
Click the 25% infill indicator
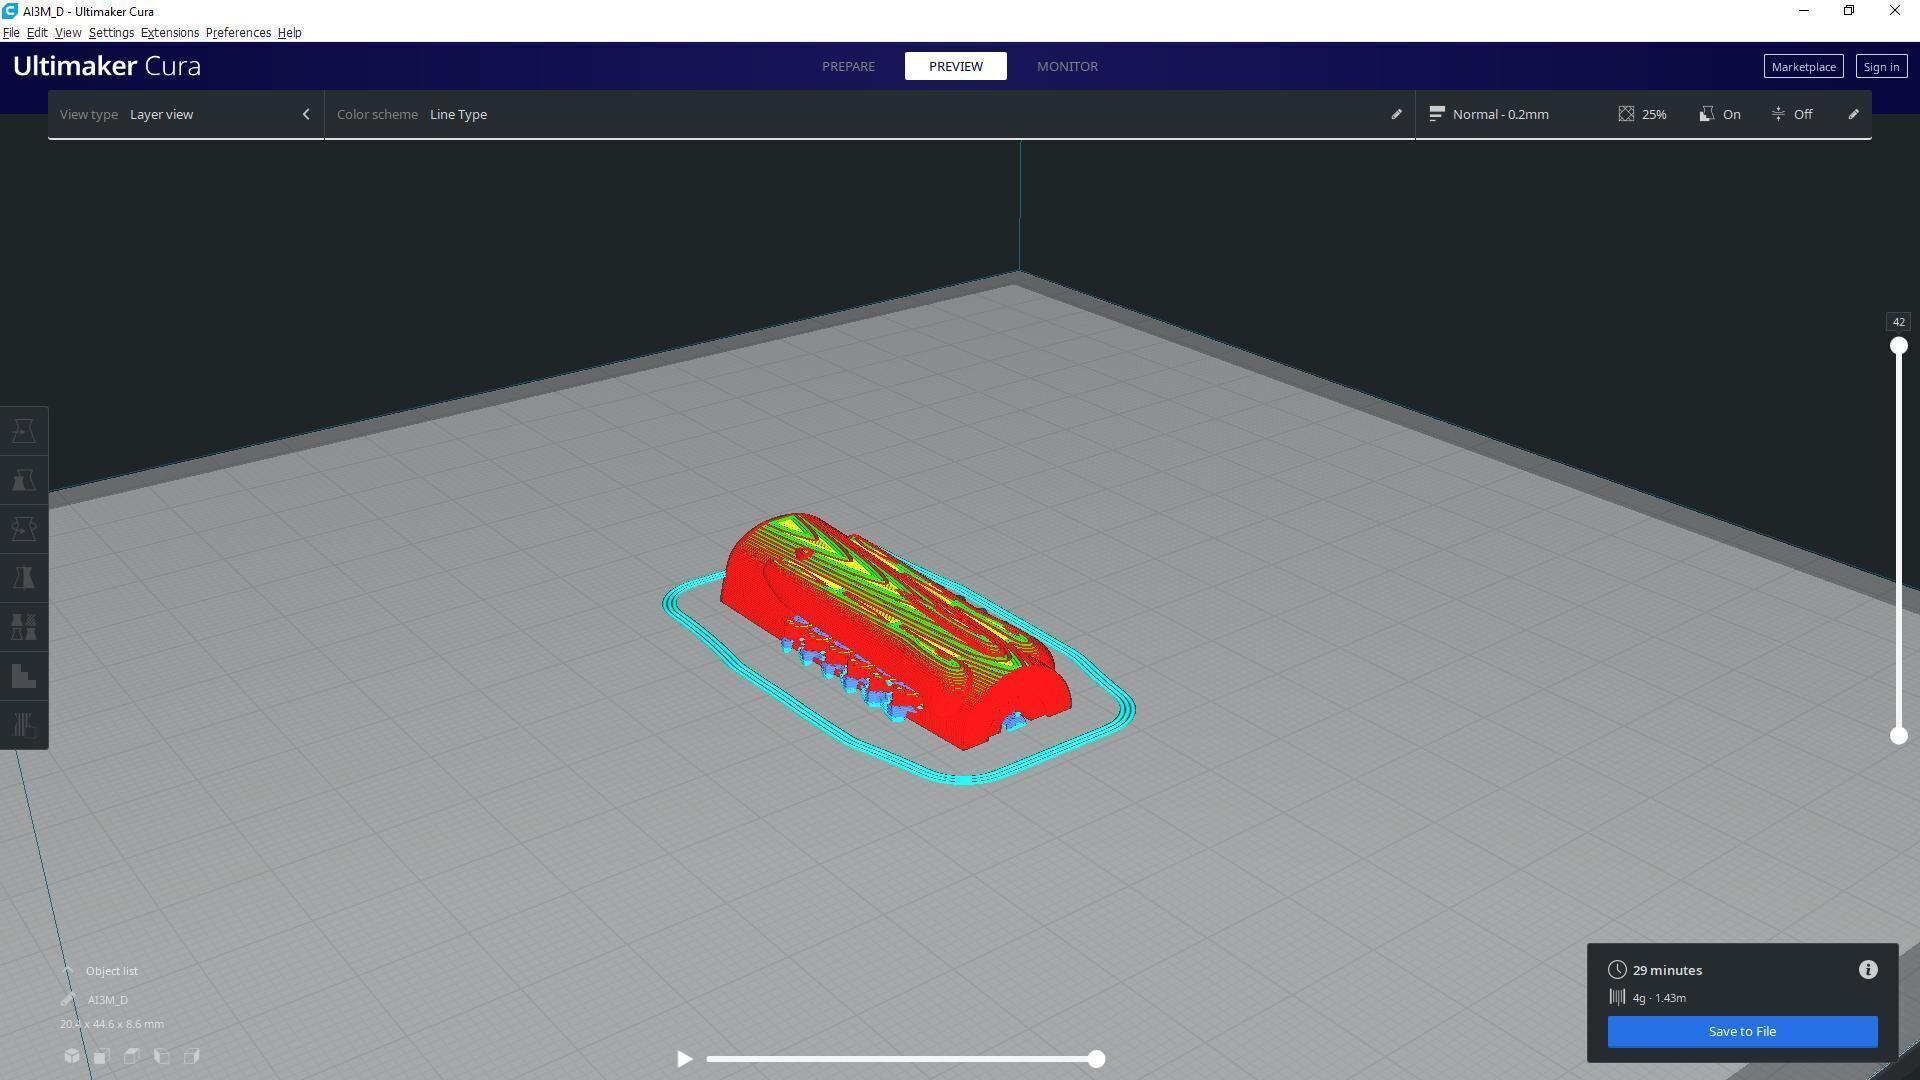(1642, 114)
